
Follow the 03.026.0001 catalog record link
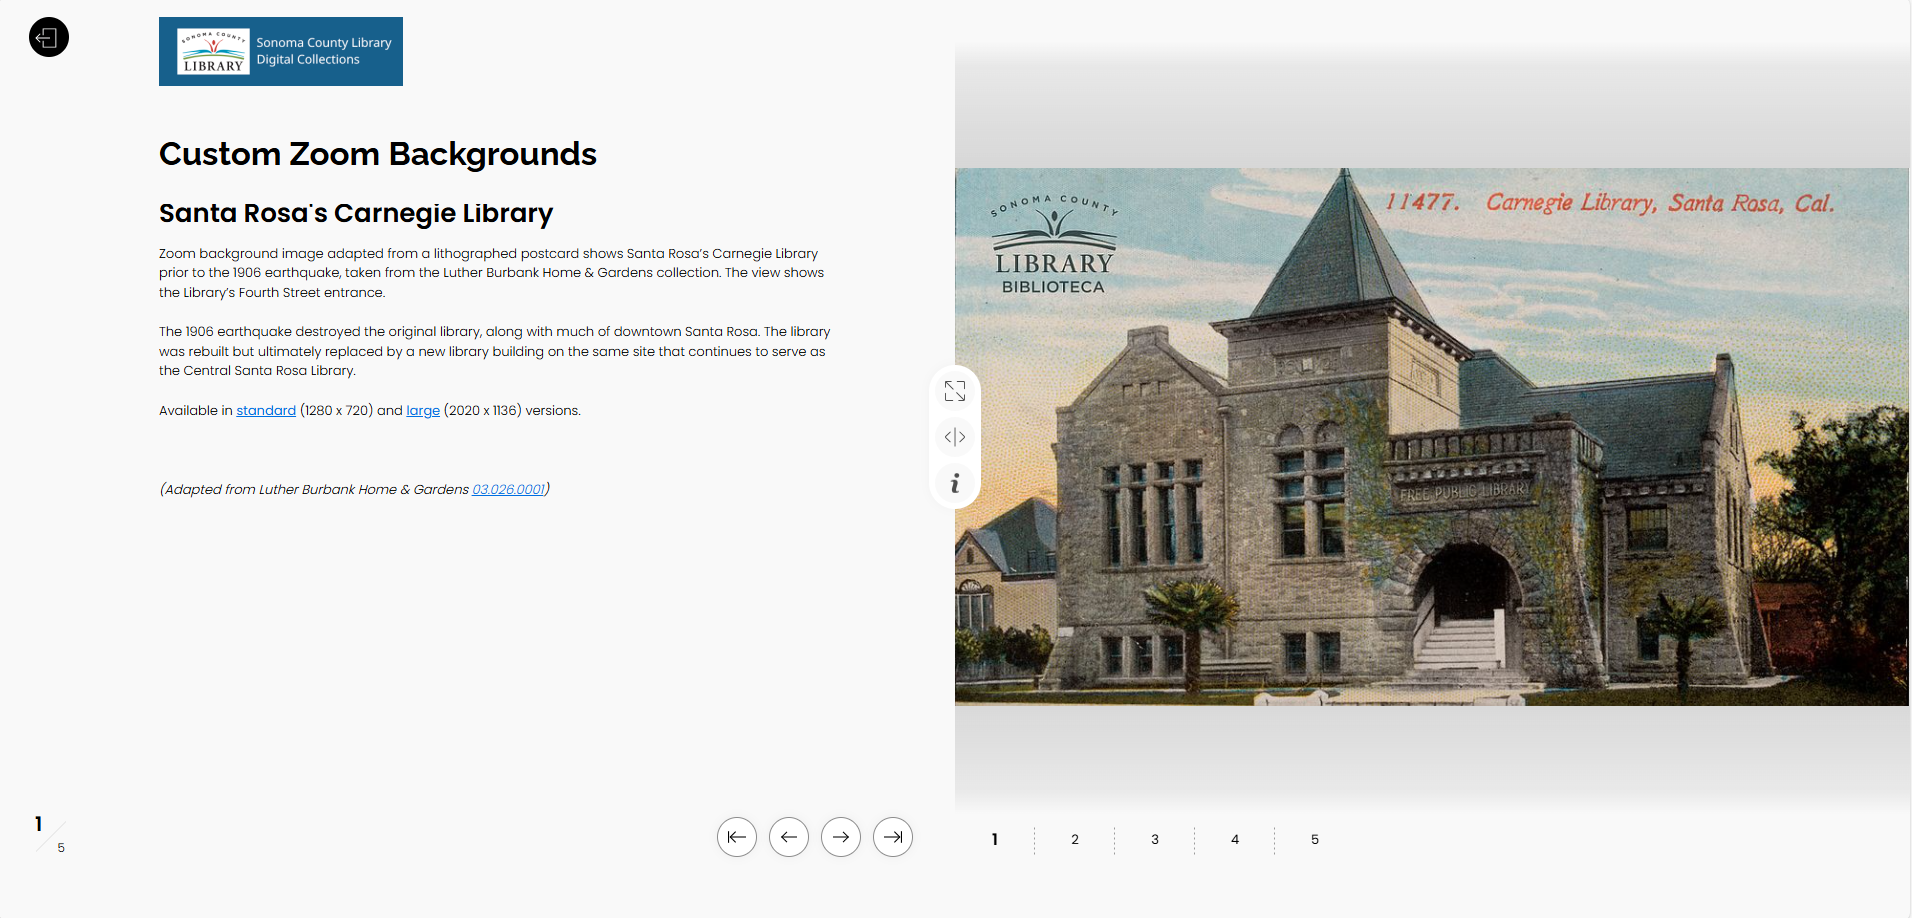pyautogui.click(x=507, y=489)
